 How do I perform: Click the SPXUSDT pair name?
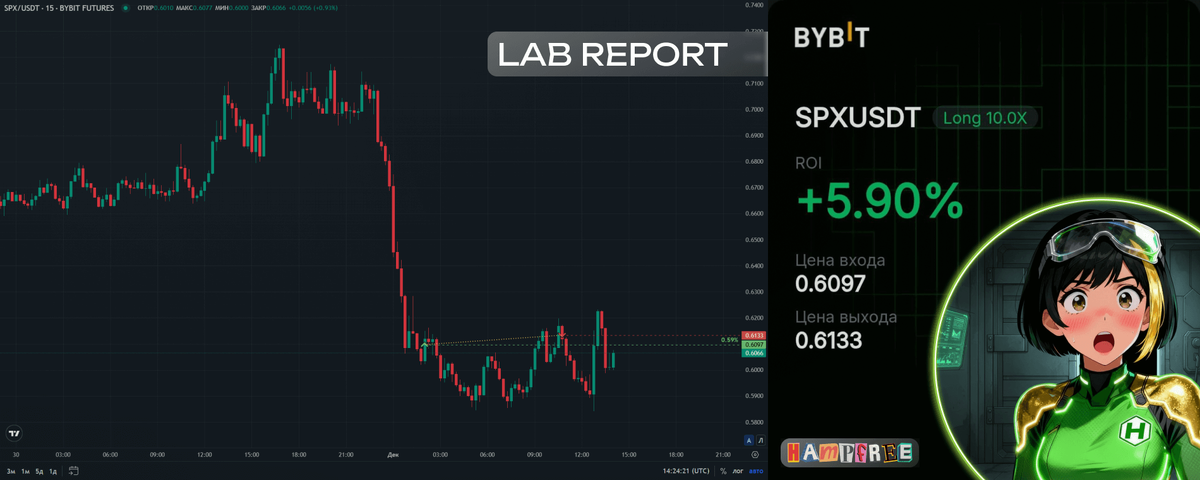pos(857,118)
